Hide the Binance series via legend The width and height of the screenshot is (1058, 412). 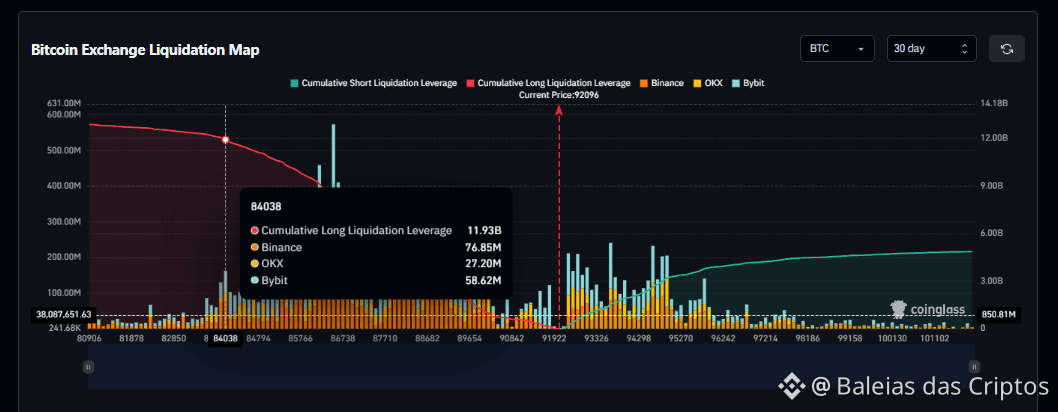tap(661, 82)
